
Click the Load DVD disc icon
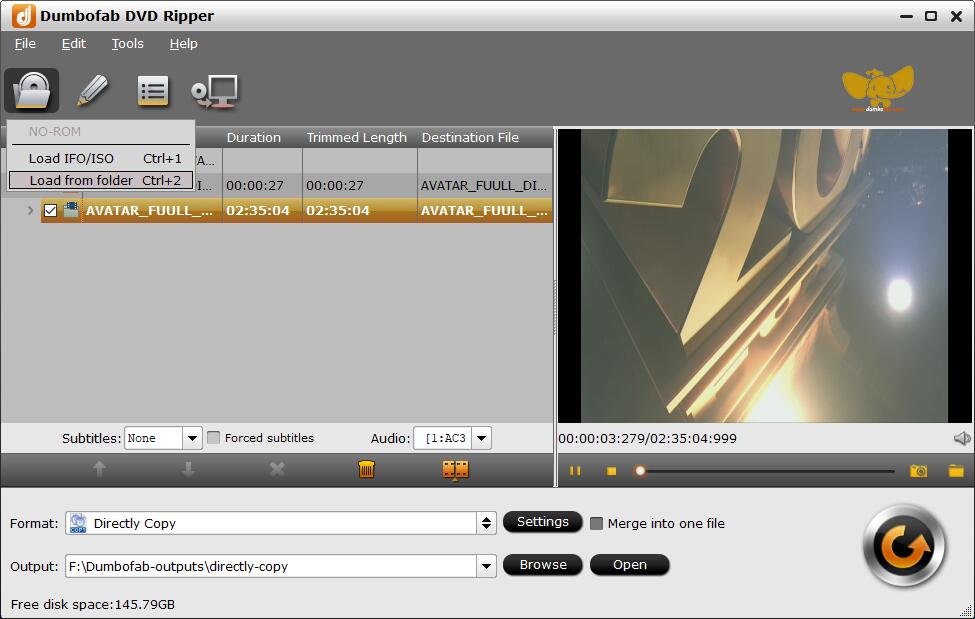click(32, 91)
